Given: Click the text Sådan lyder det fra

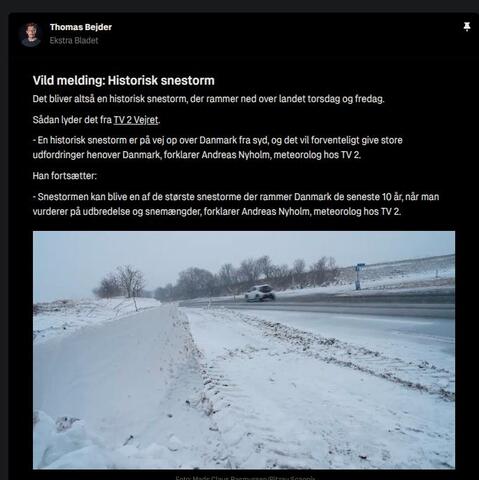Looking at the screenshot, I should click(x=72, y=120).
